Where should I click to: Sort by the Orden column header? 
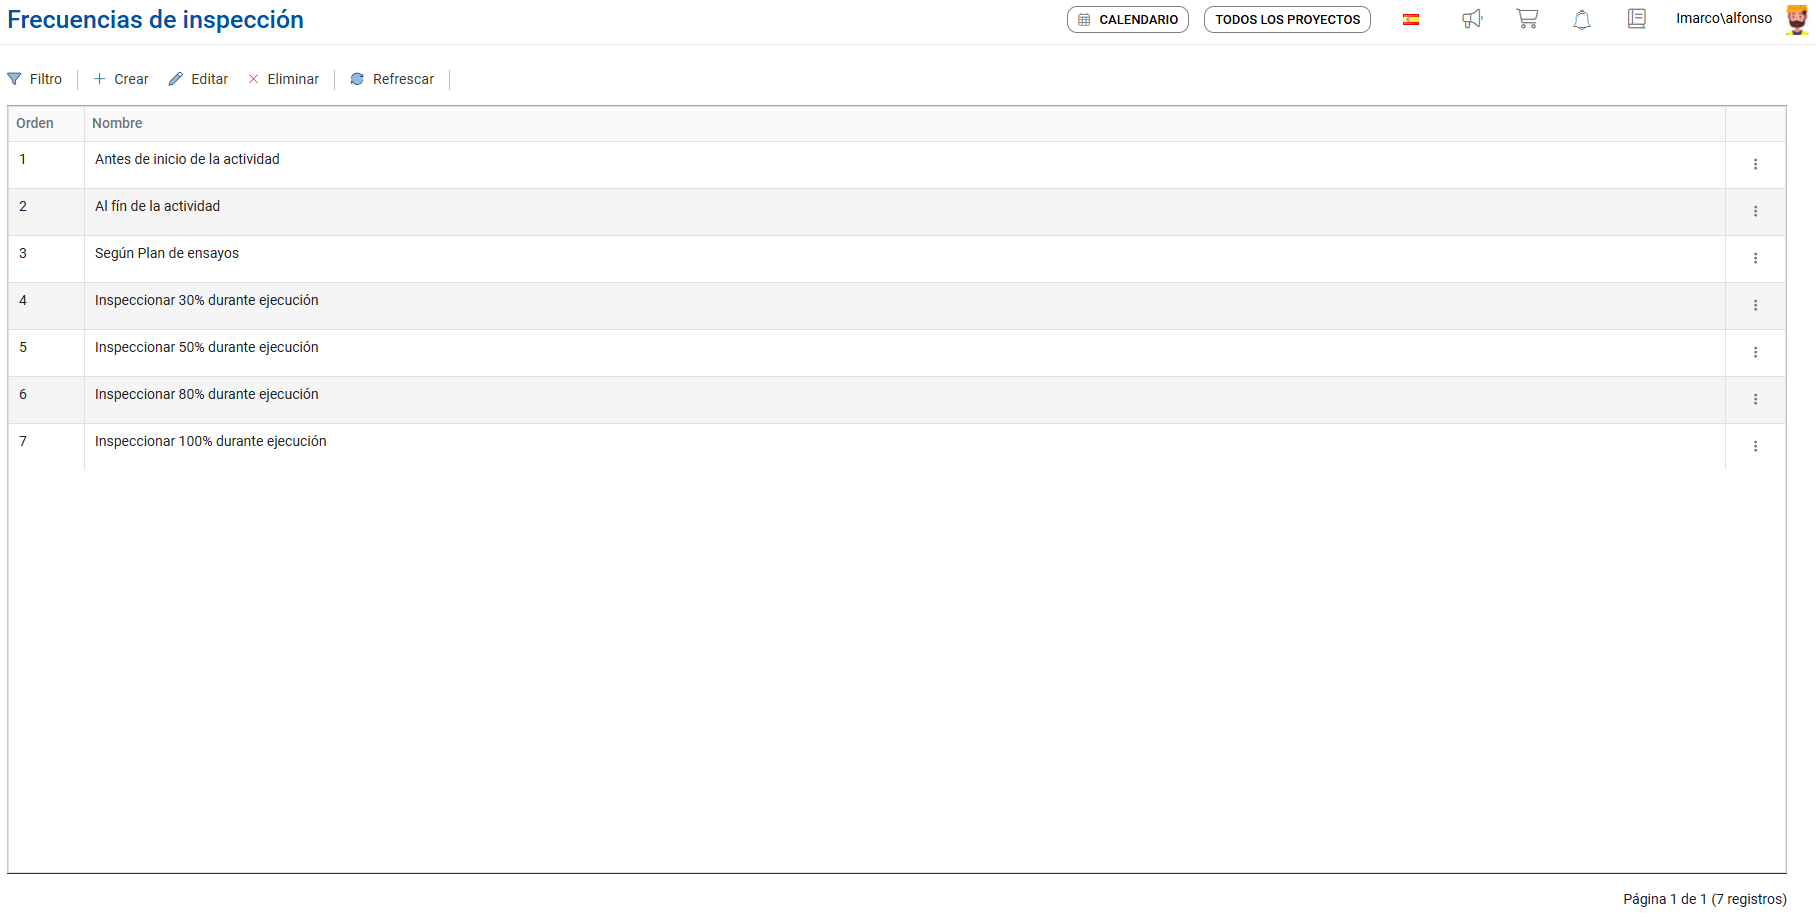coord(35,123)
